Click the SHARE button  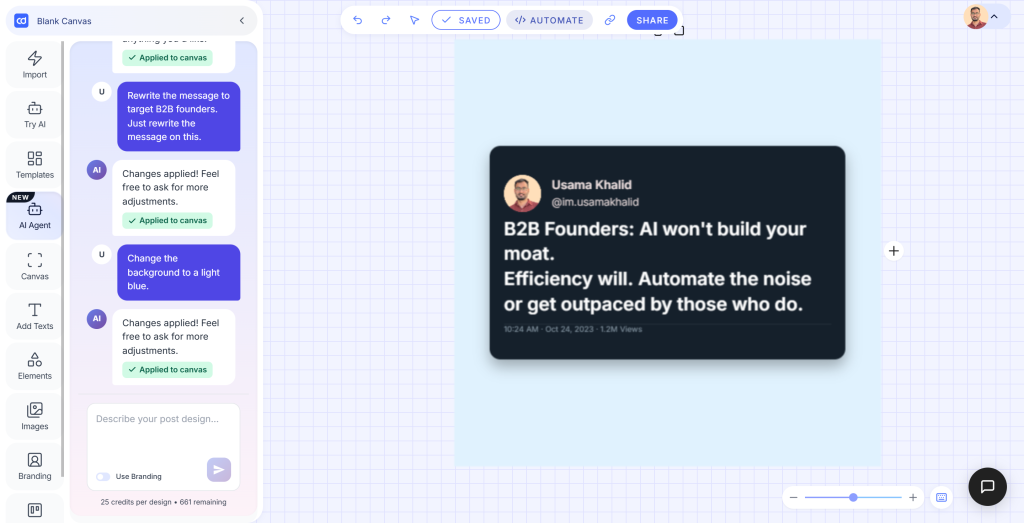click(x=652, y=20)
